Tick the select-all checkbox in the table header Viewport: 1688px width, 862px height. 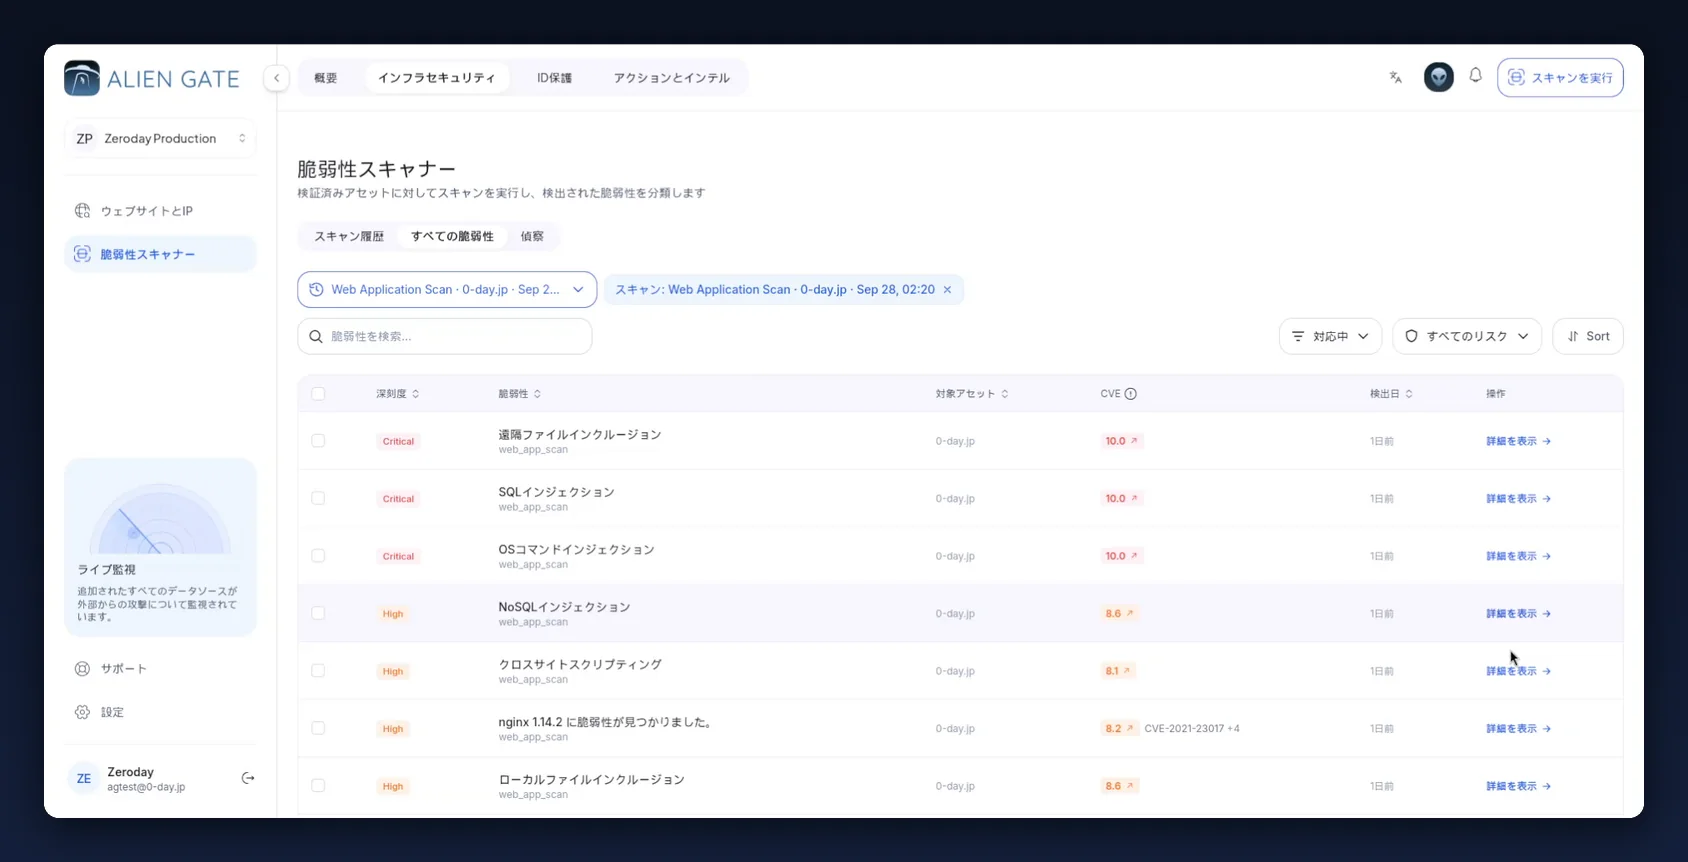click(318, 394)
